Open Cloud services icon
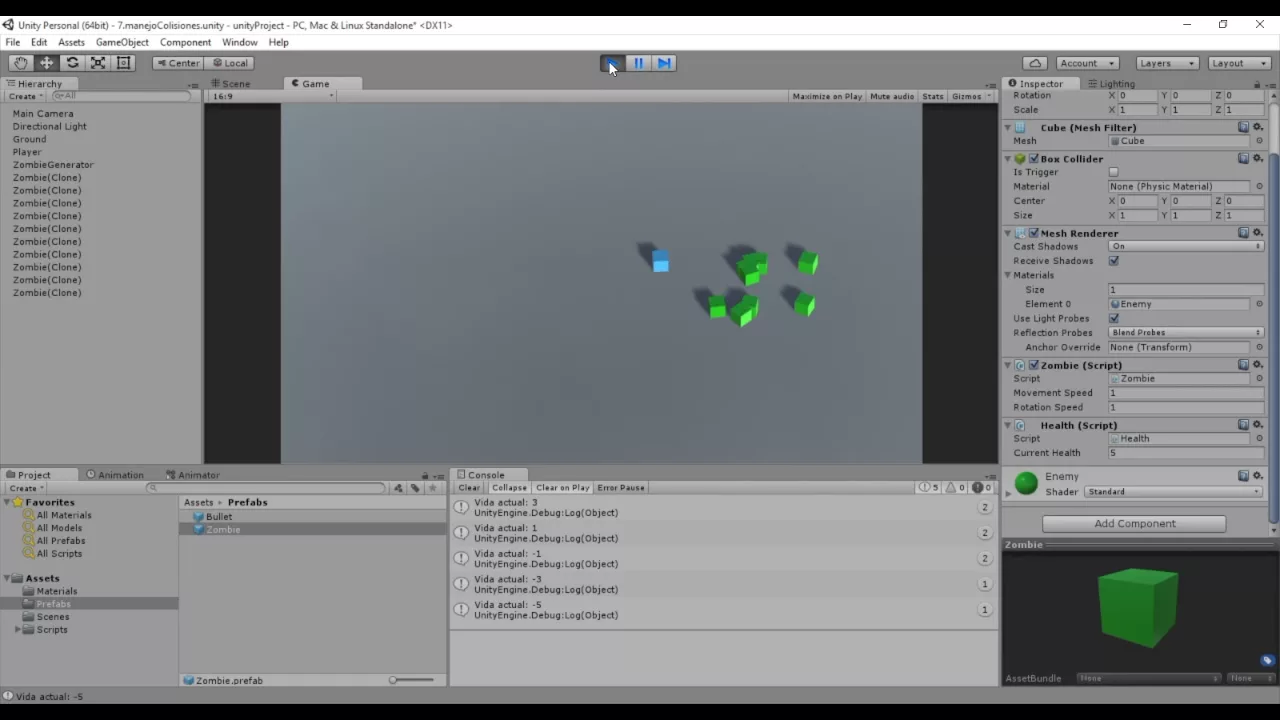1280x720 pixels. [1035, 63]
